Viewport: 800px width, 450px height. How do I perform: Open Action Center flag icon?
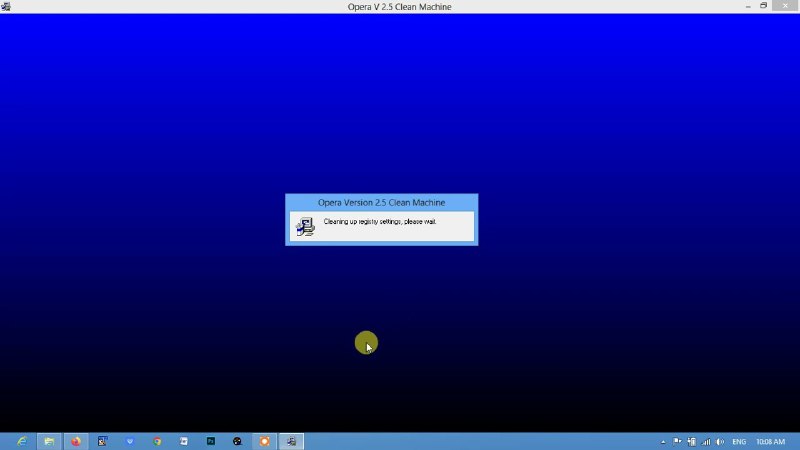[677, 442]
